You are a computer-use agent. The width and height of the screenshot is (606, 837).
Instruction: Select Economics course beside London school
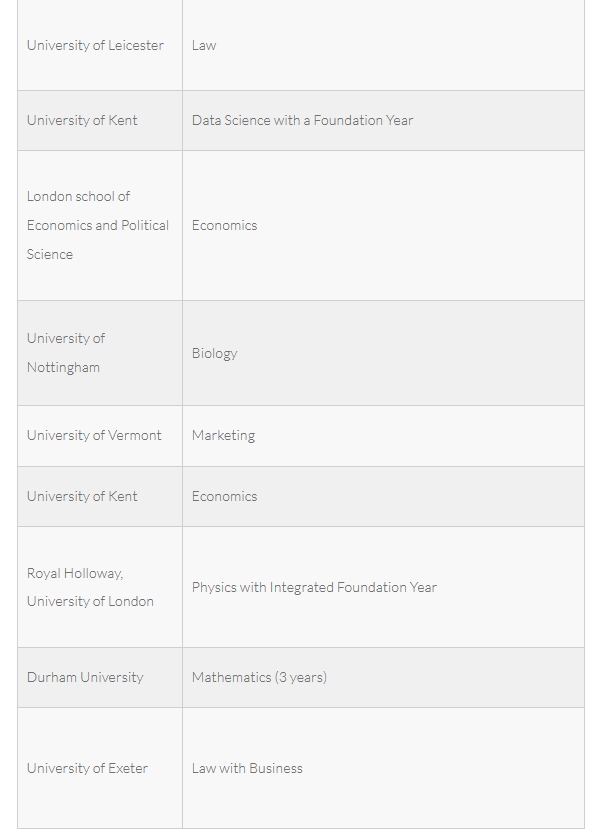(224, 225)
